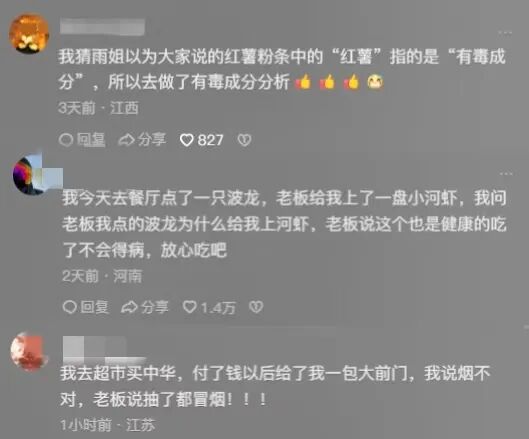
Task: Select the 我去超市买中华 comment text
Action: point(275,386)
